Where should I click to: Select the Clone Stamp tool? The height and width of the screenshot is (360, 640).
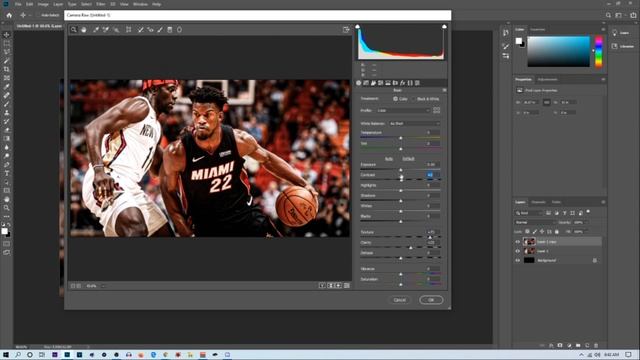pos(7,113)
